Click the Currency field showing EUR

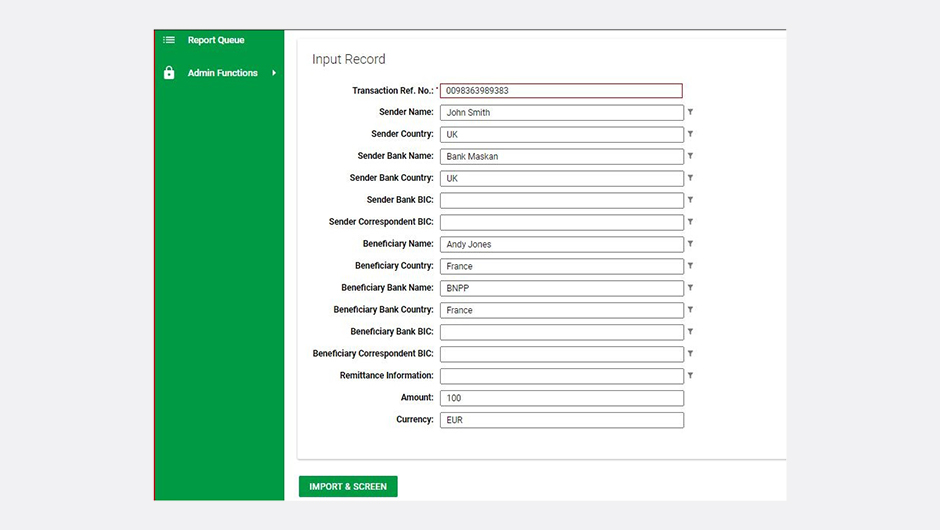[562, 420]
